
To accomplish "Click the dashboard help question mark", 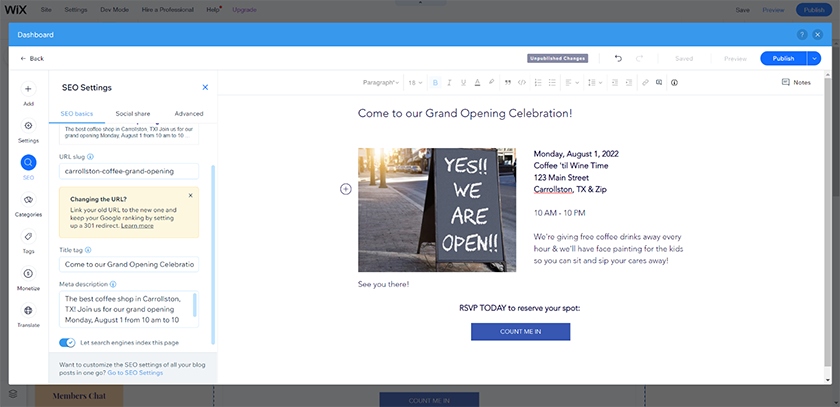I will [802, 35].
